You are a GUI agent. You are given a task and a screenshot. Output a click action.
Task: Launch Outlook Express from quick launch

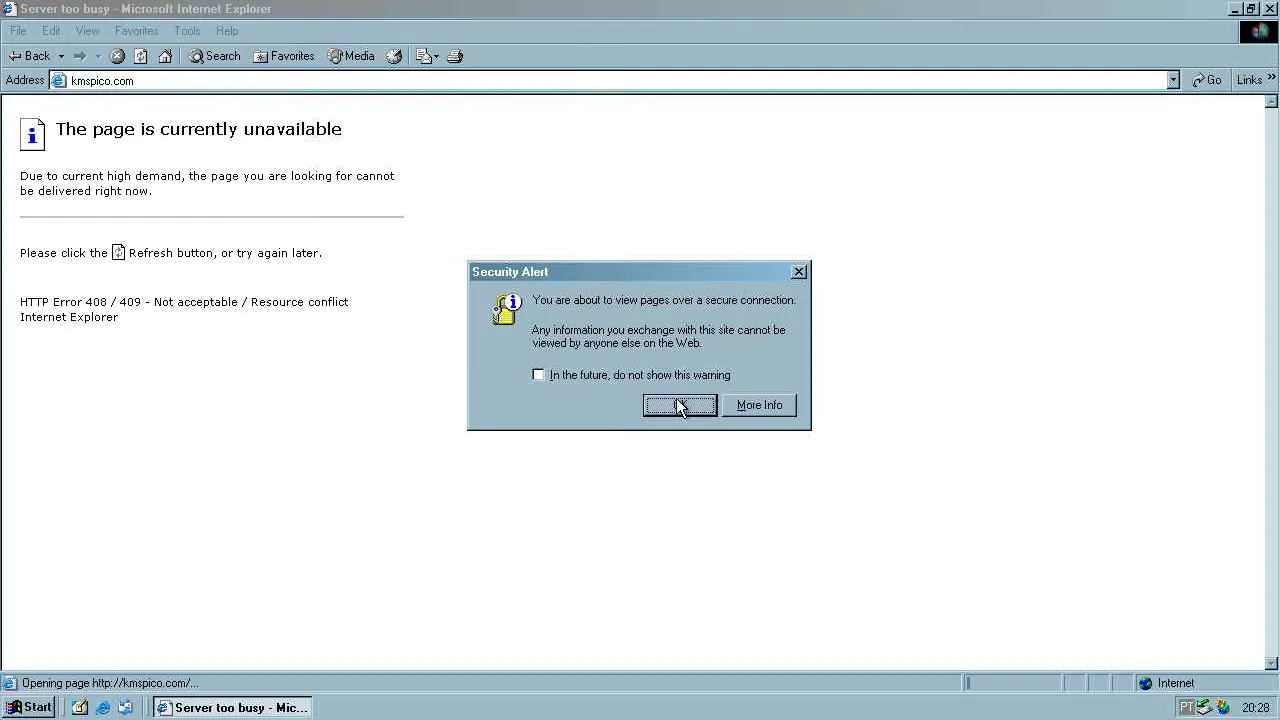tap(125, 707)
